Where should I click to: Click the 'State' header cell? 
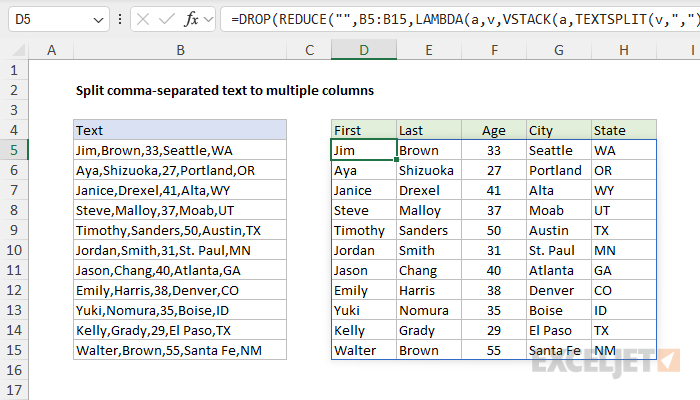point(624,130)
